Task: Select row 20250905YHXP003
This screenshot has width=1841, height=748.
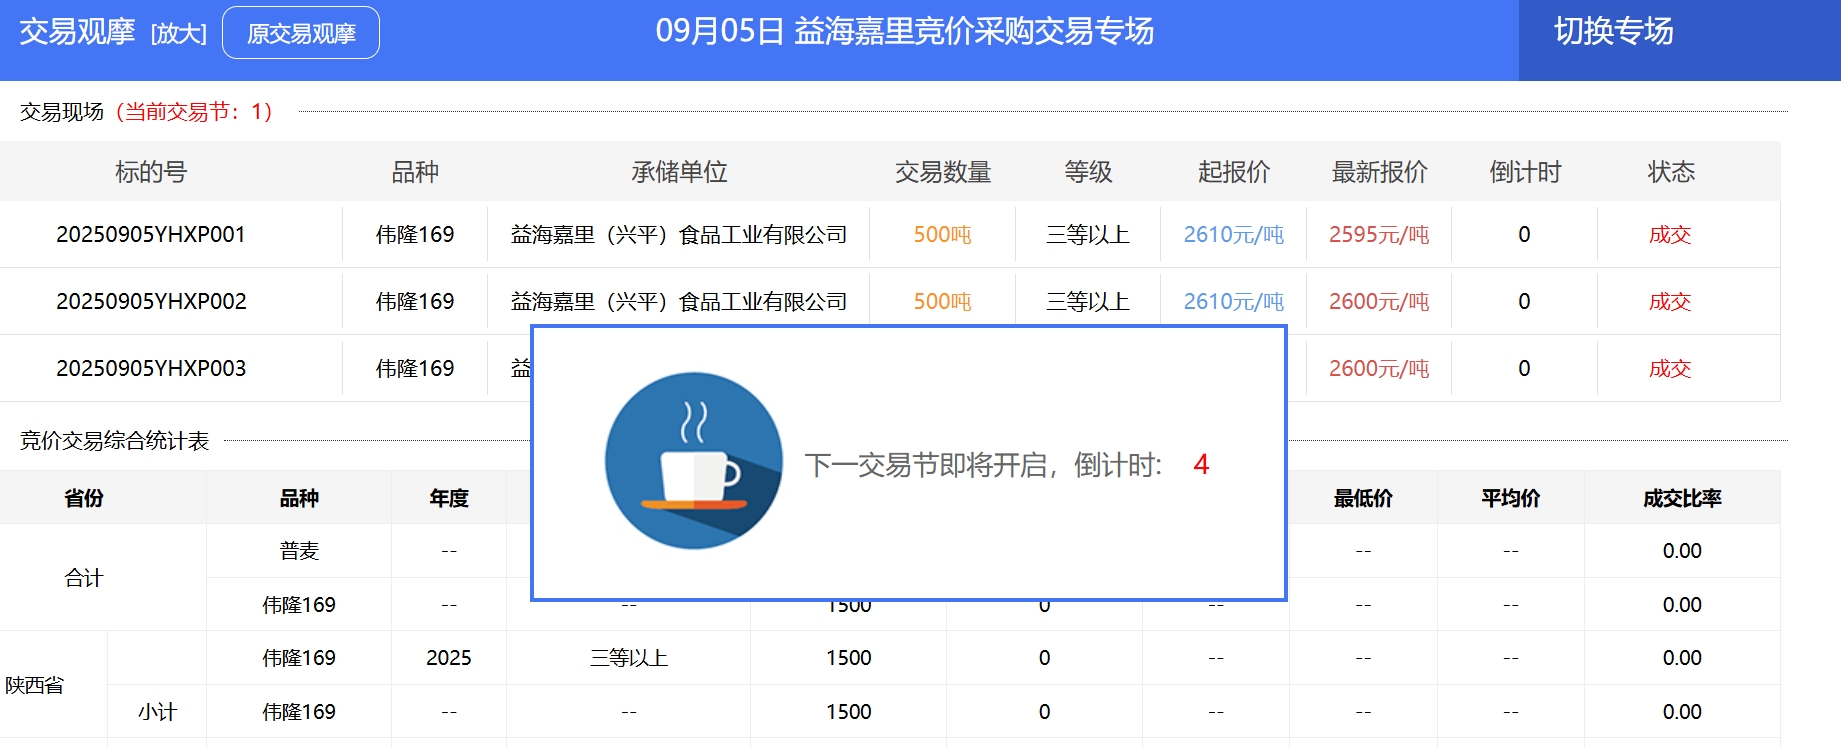Action: click(x=890, y=368)
